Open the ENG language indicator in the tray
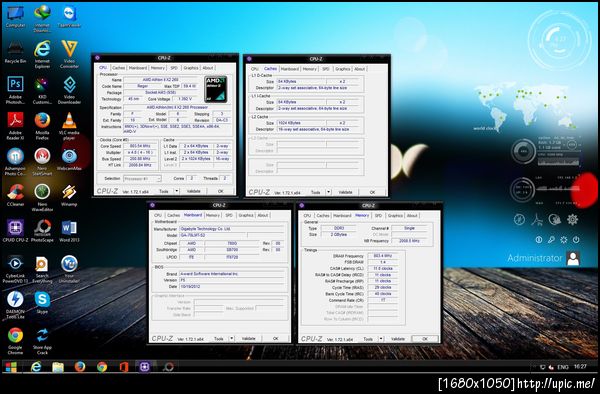The image size is (600, 394). (562, 367)
